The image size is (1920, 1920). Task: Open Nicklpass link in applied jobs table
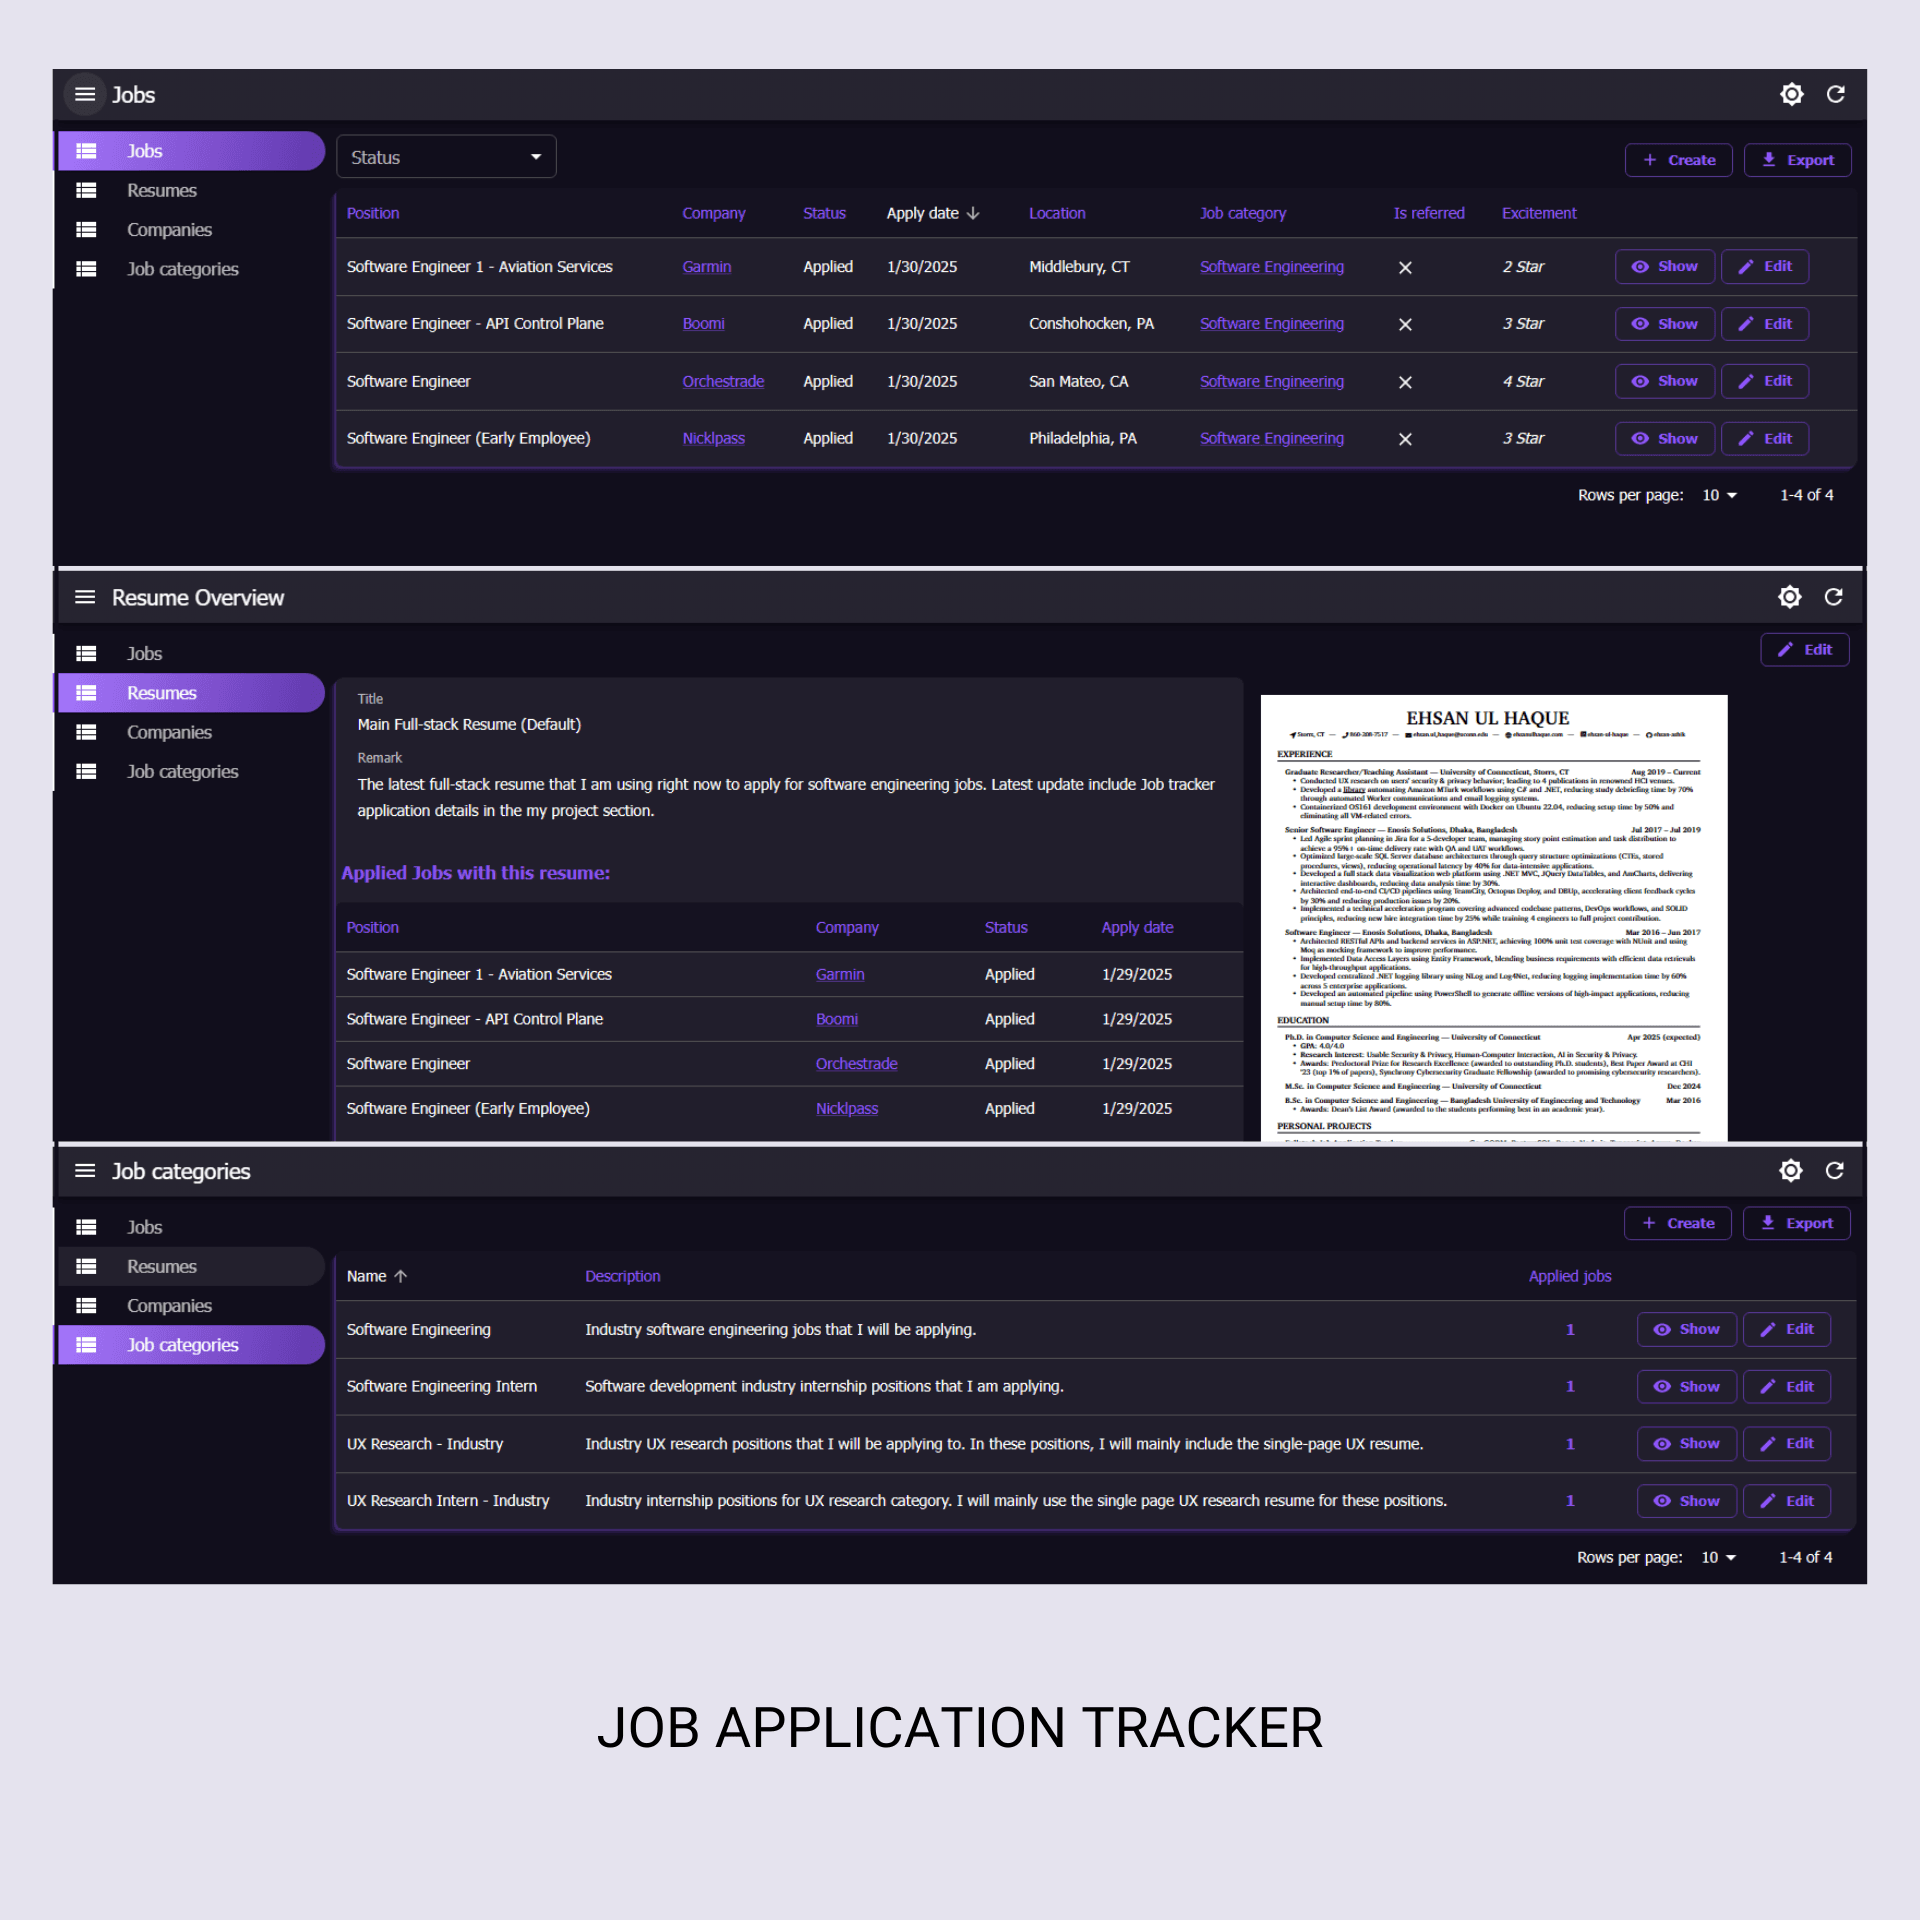point(846,1109)
